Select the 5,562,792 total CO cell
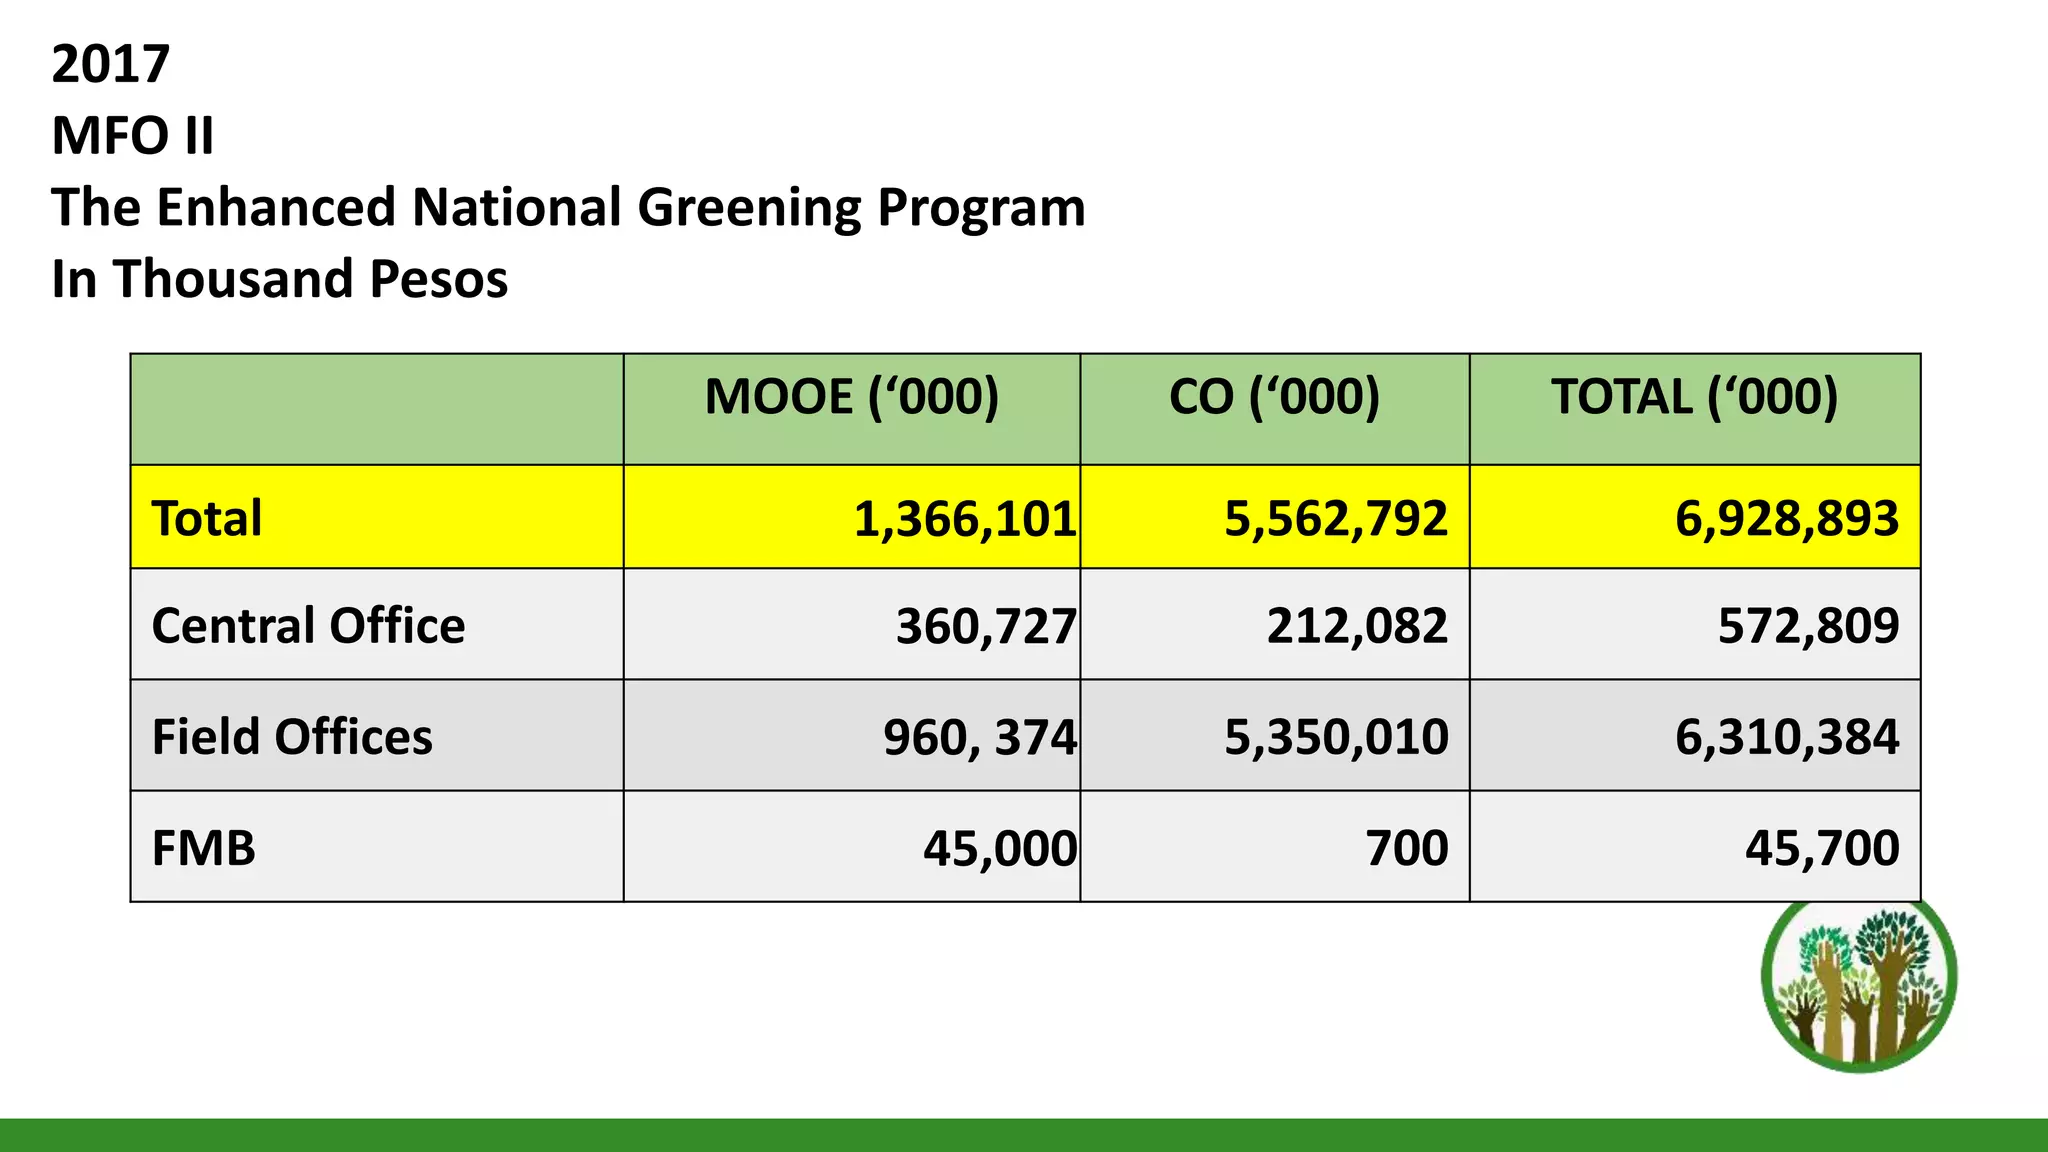Screen dimensions: 2048x1152 coord(1335,519)
